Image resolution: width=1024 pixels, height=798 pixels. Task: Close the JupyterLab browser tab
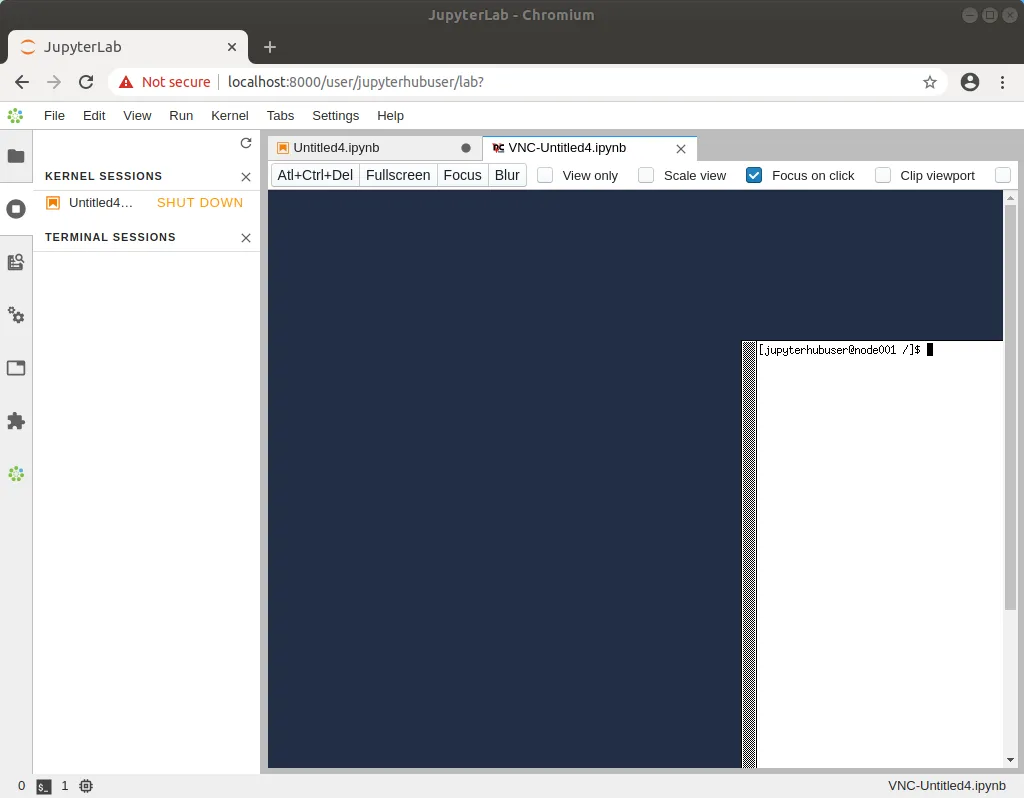[232, 47]
